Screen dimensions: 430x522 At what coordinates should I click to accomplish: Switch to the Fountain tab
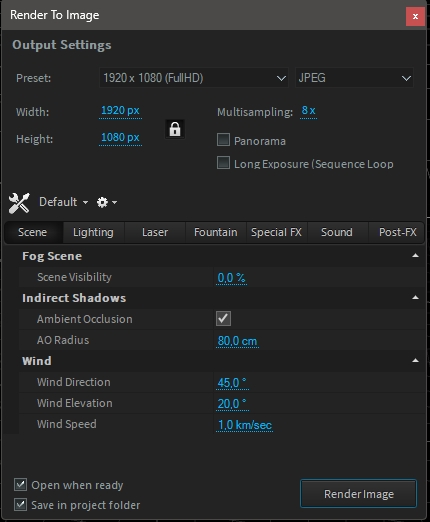(216, 232)
